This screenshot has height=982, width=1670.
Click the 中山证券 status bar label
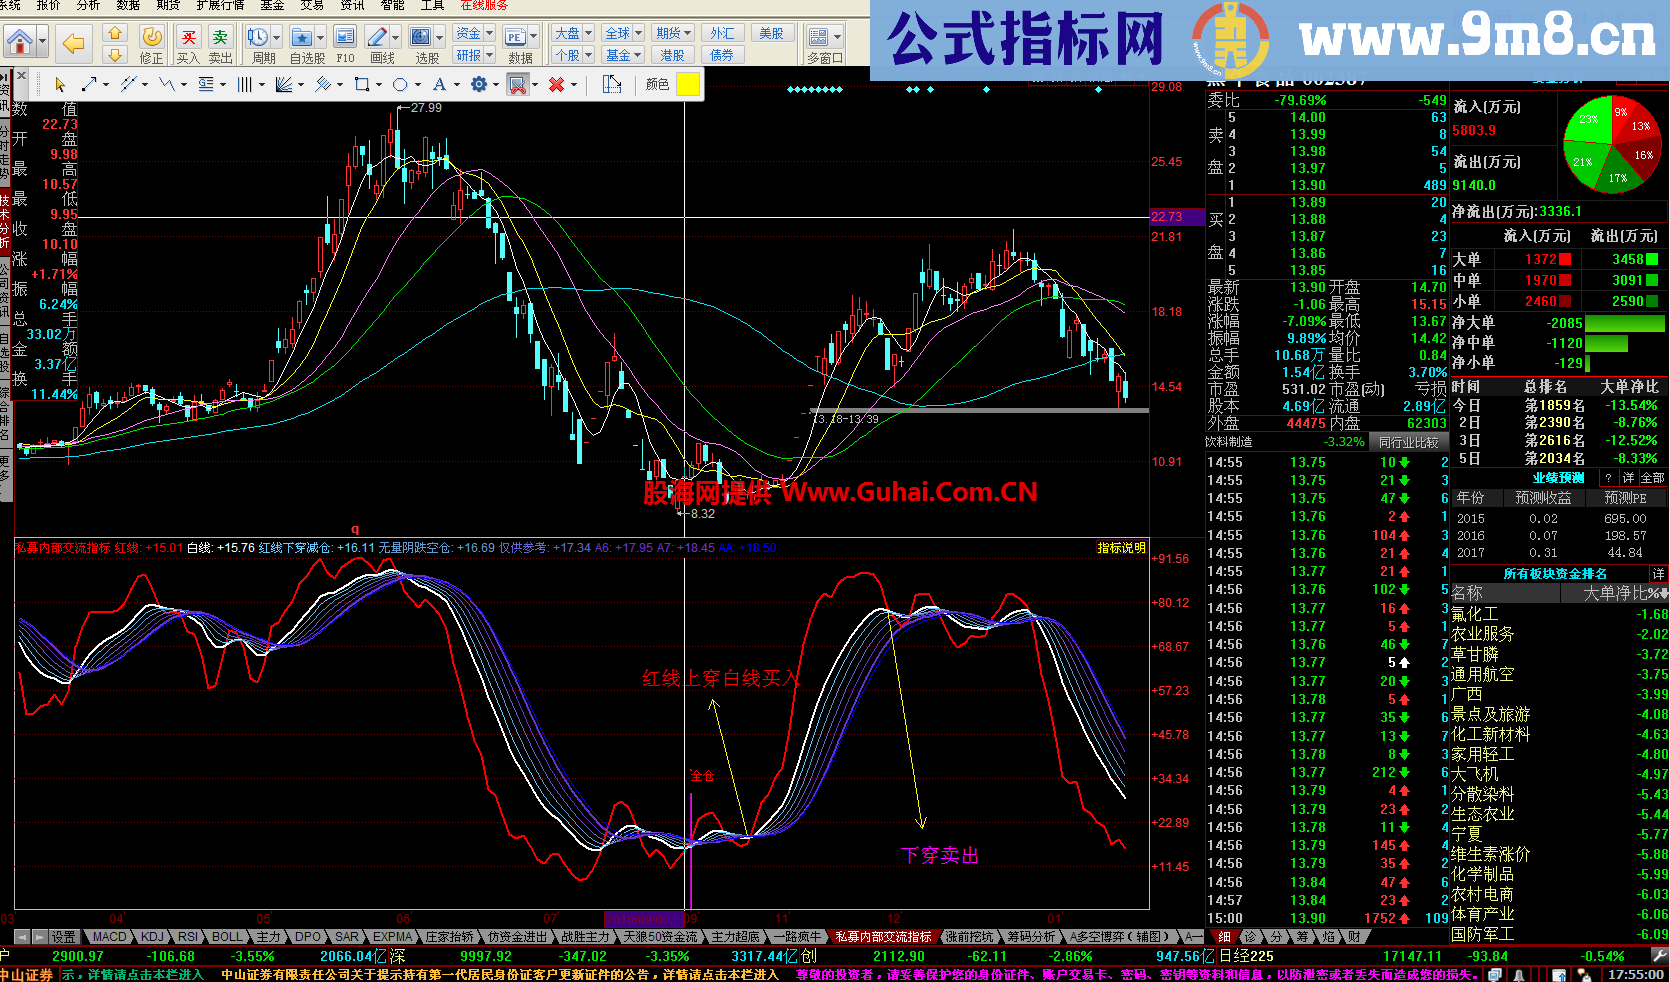(27, 974)
